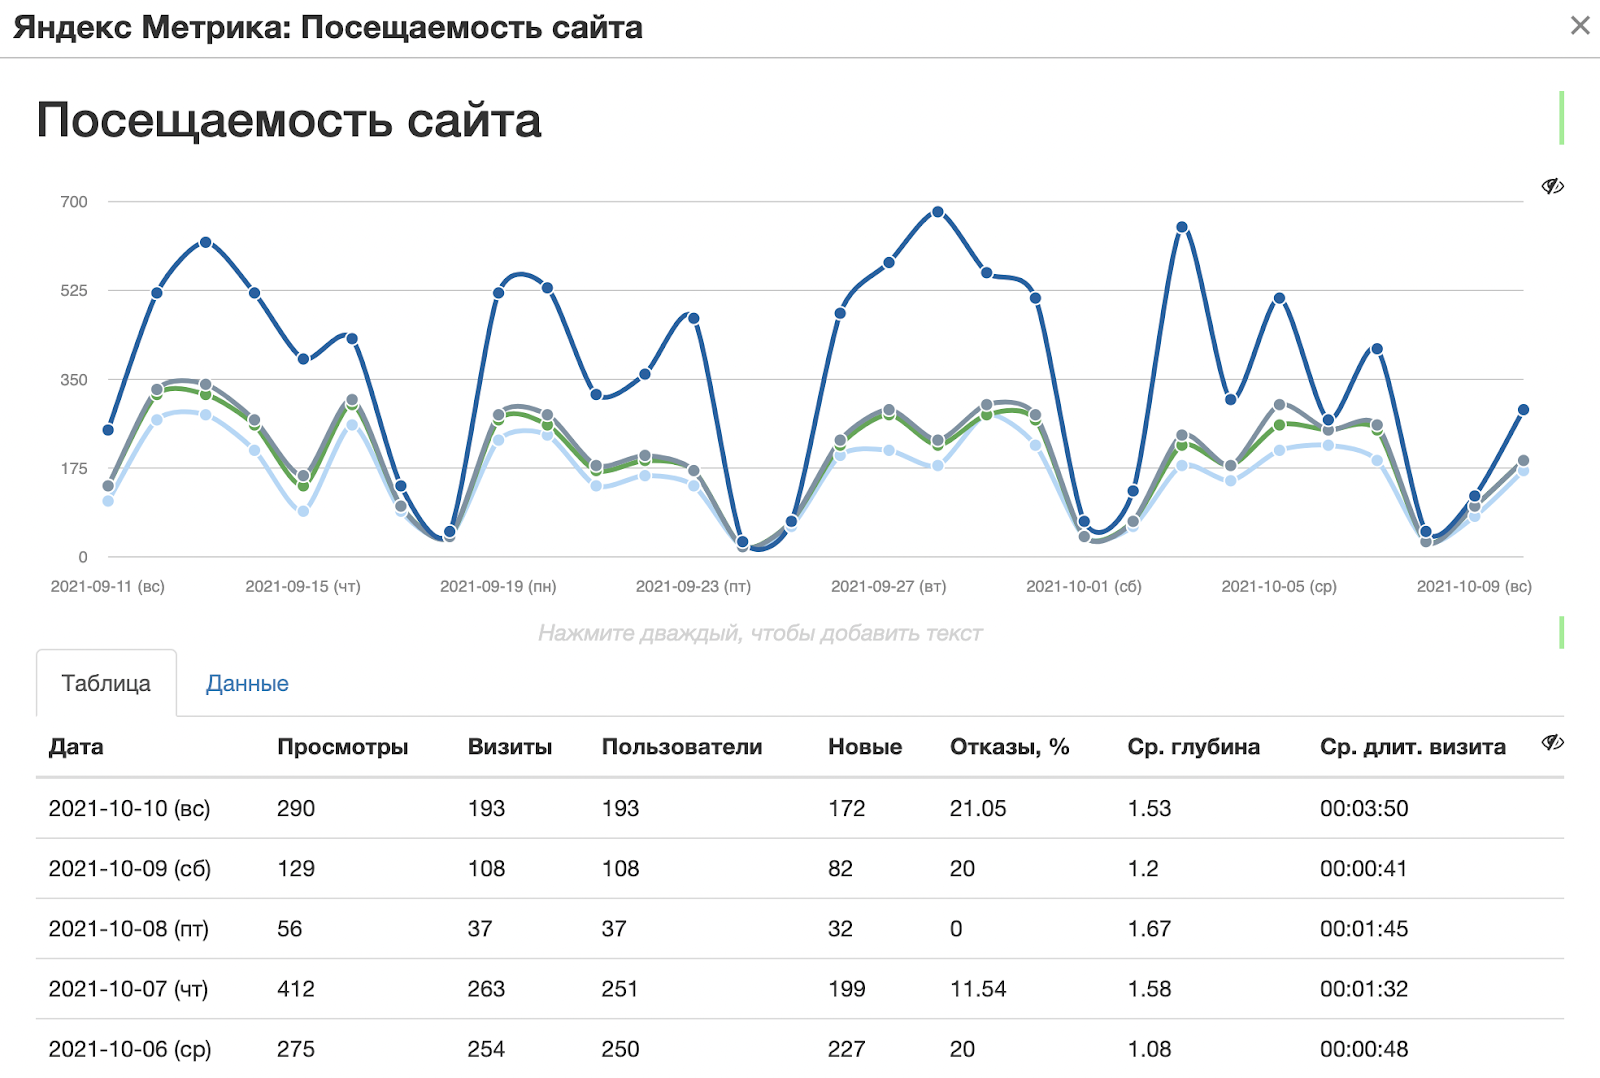Click x-axis label 2021-10-01 (сб)

[1084, 586]
